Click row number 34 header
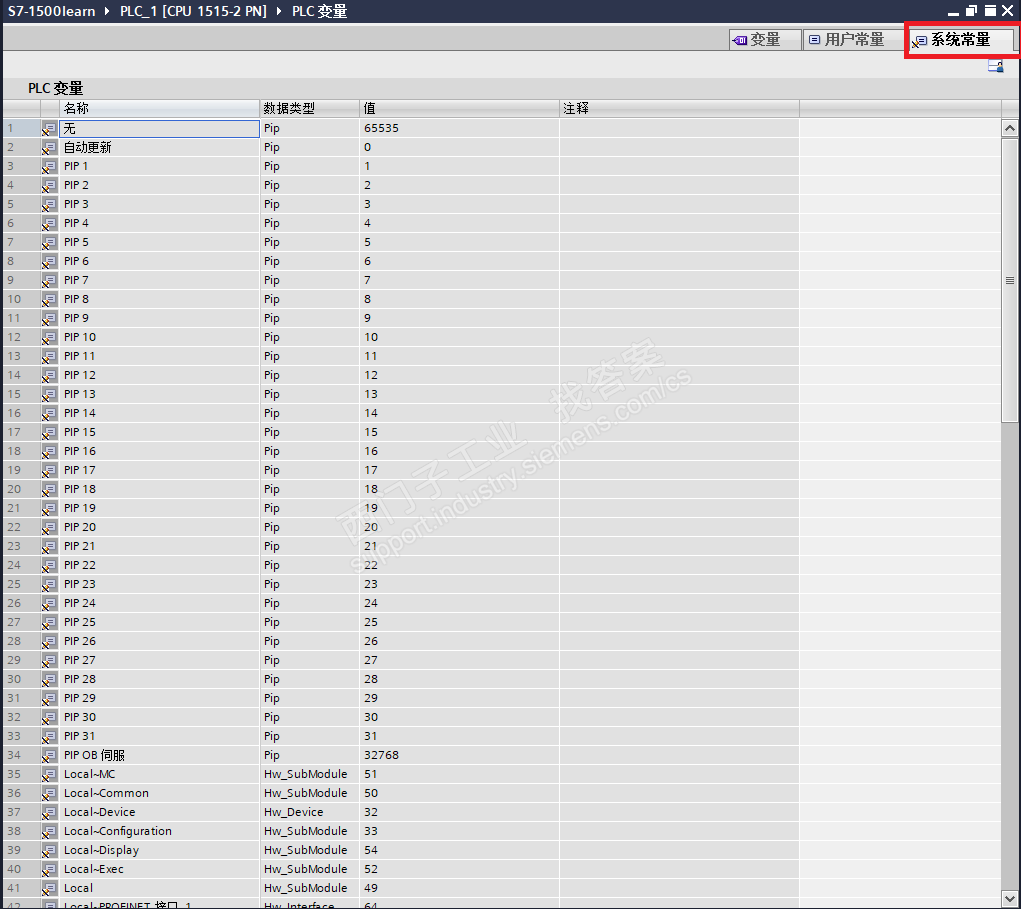This screenshot has height=909, width=1021. coord(14,755)
